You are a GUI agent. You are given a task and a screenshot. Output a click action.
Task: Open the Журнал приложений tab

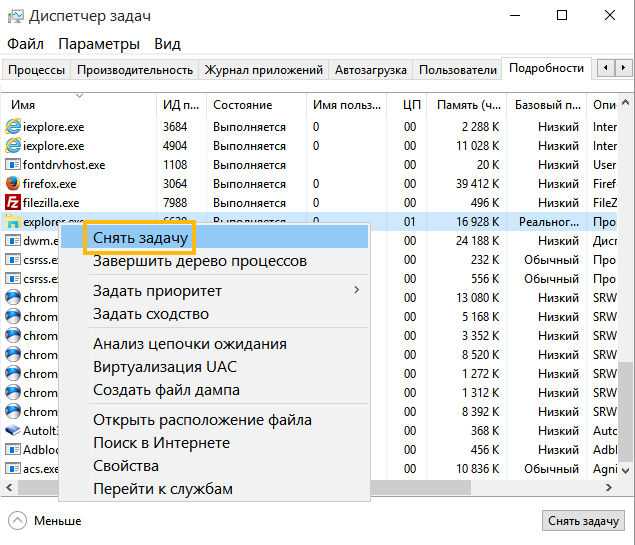tap(264, 70)
